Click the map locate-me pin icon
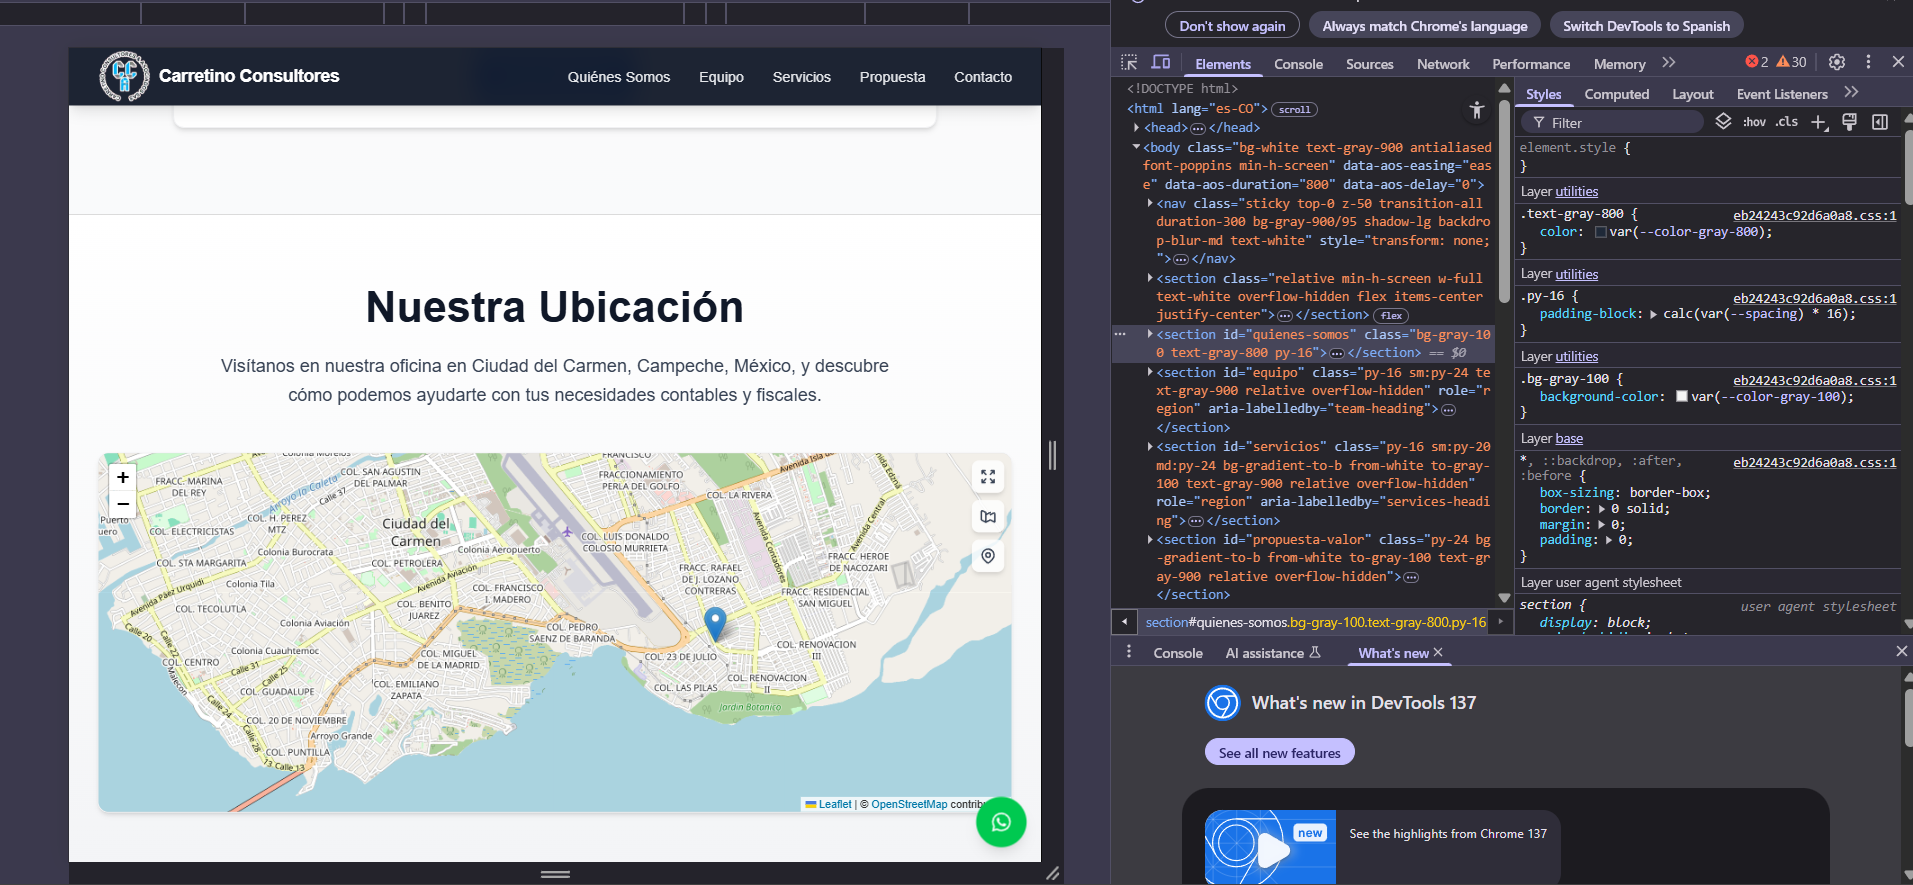The image size is (1913, 885). [988, 556]
